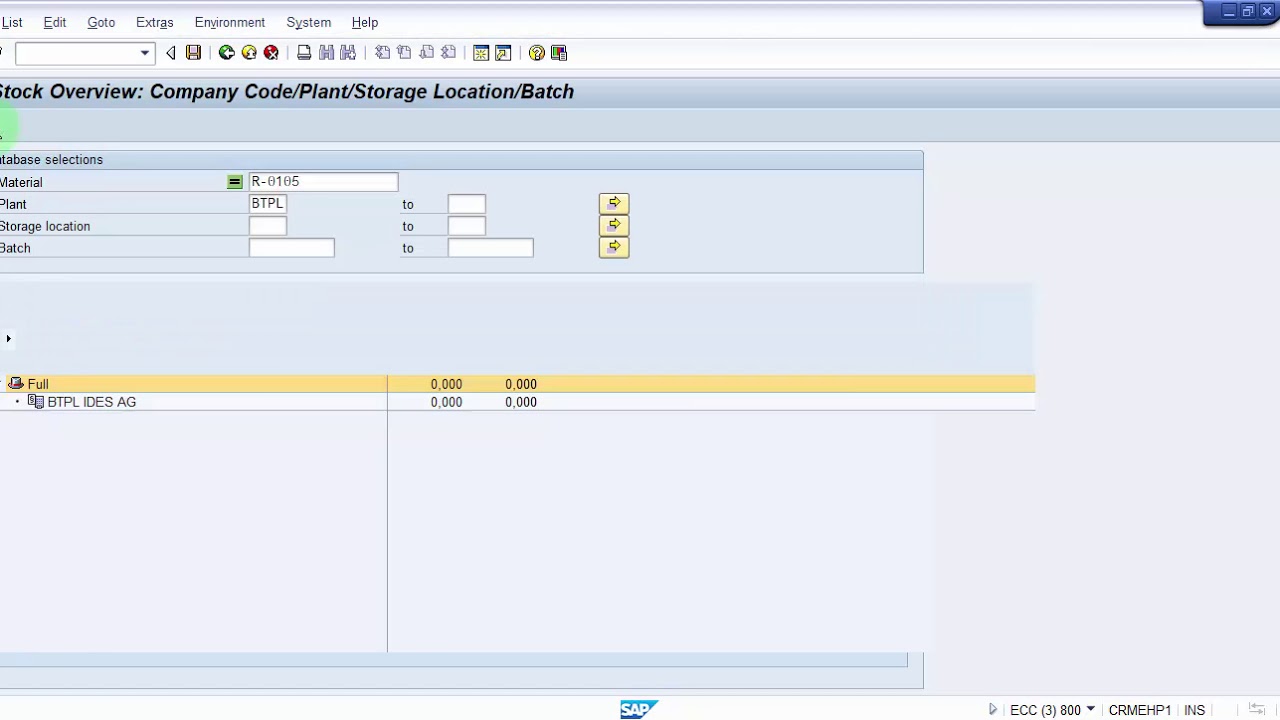
Task: Select the BTPL IDES AG tree row
Action: tap(517, 402)
